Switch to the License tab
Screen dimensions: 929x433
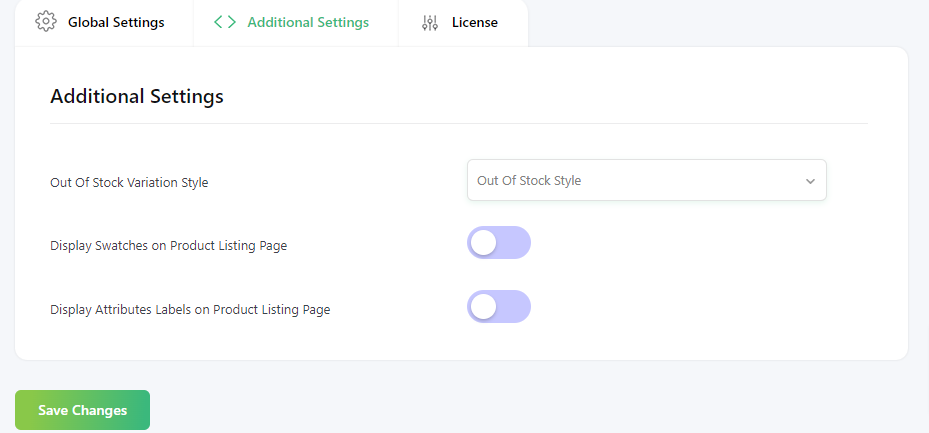click(463, 23)
